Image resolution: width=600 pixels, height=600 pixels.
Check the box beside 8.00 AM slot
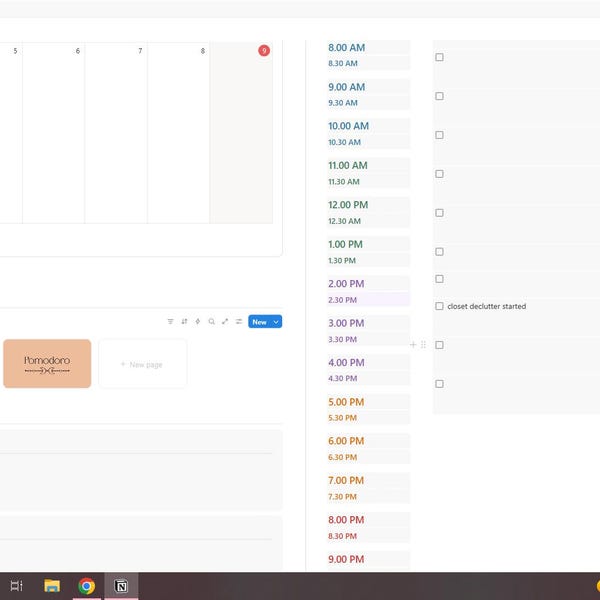coord(439,57)
